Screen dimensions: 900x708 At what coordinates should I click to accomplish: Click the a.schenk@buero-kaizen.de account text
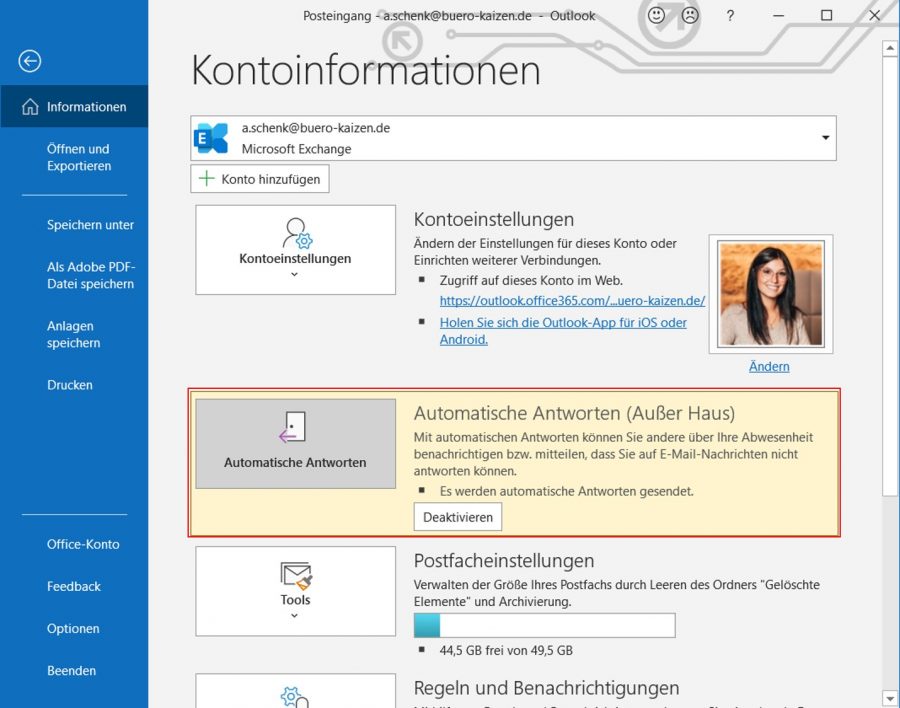point(316,128)
